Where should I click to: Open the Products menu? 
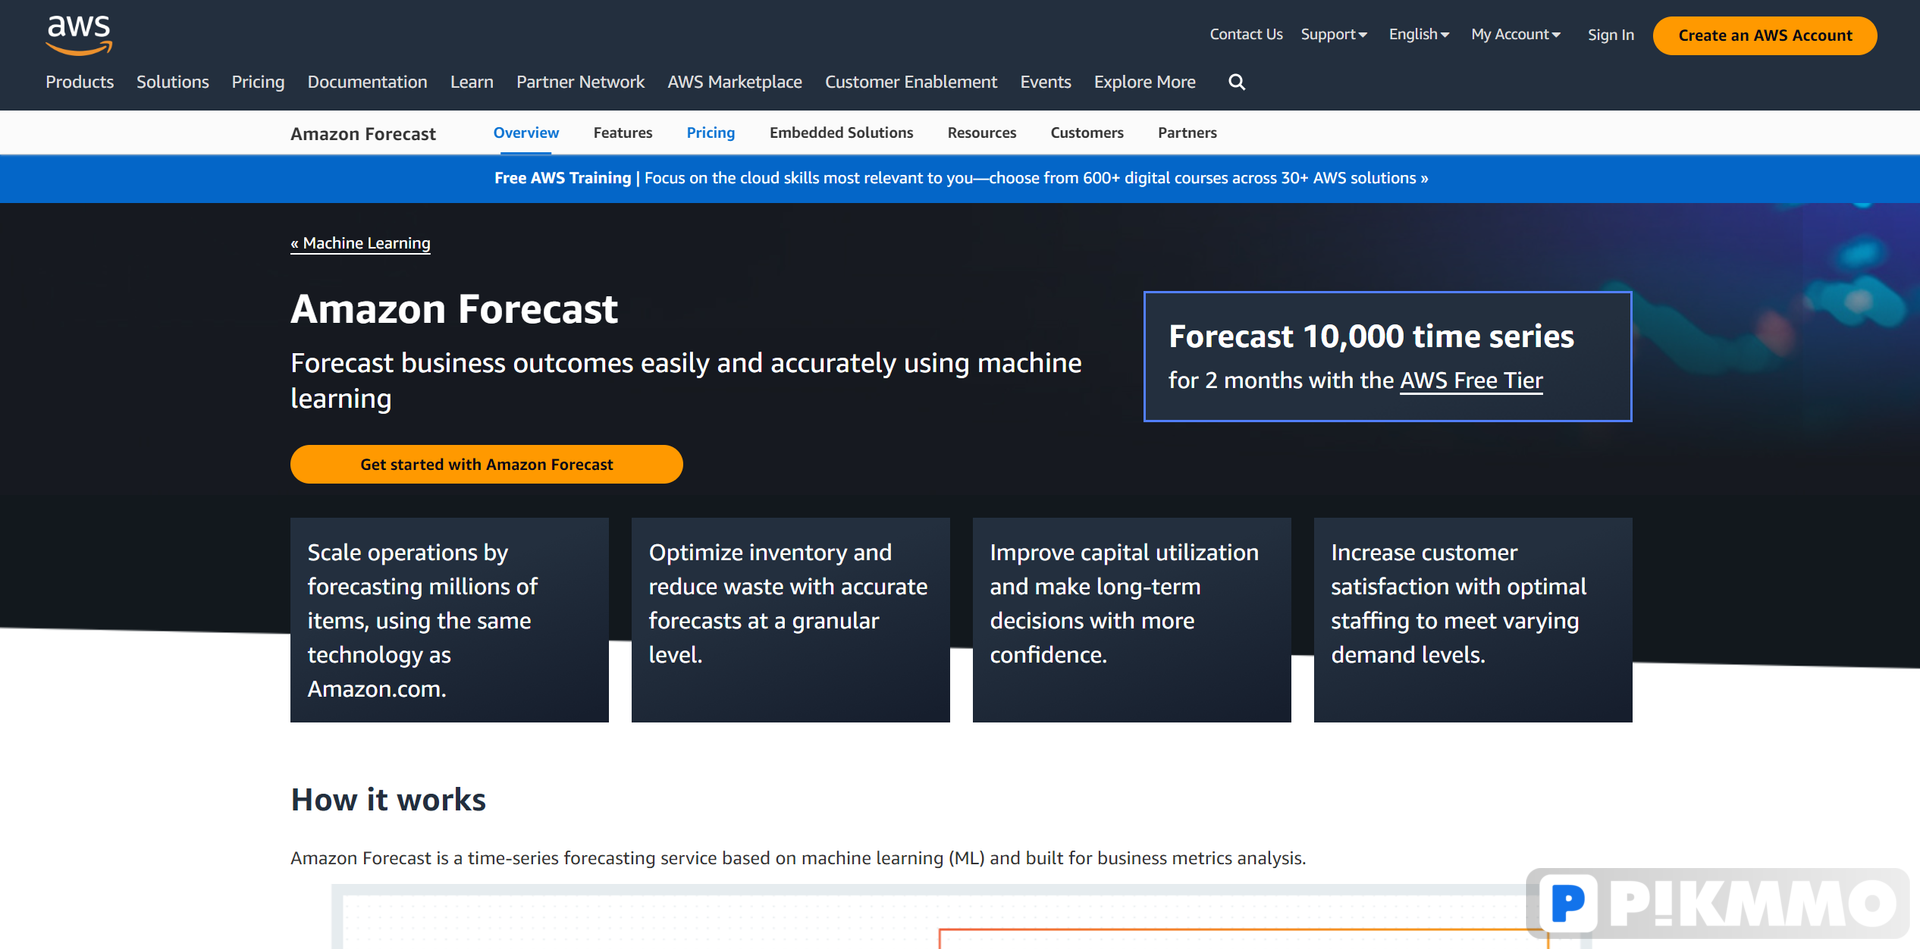[x=80, y=82]
